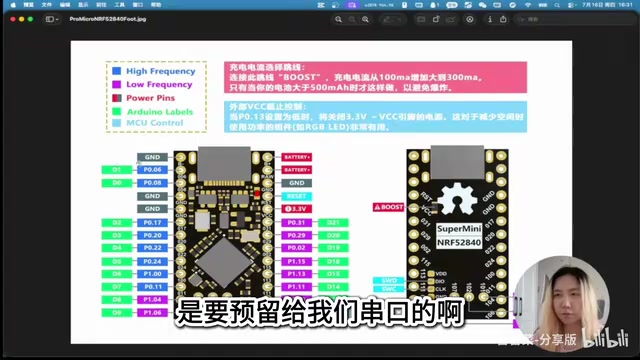
Task: Open the 窗口 menu
Action: click(x=138, y=5)
